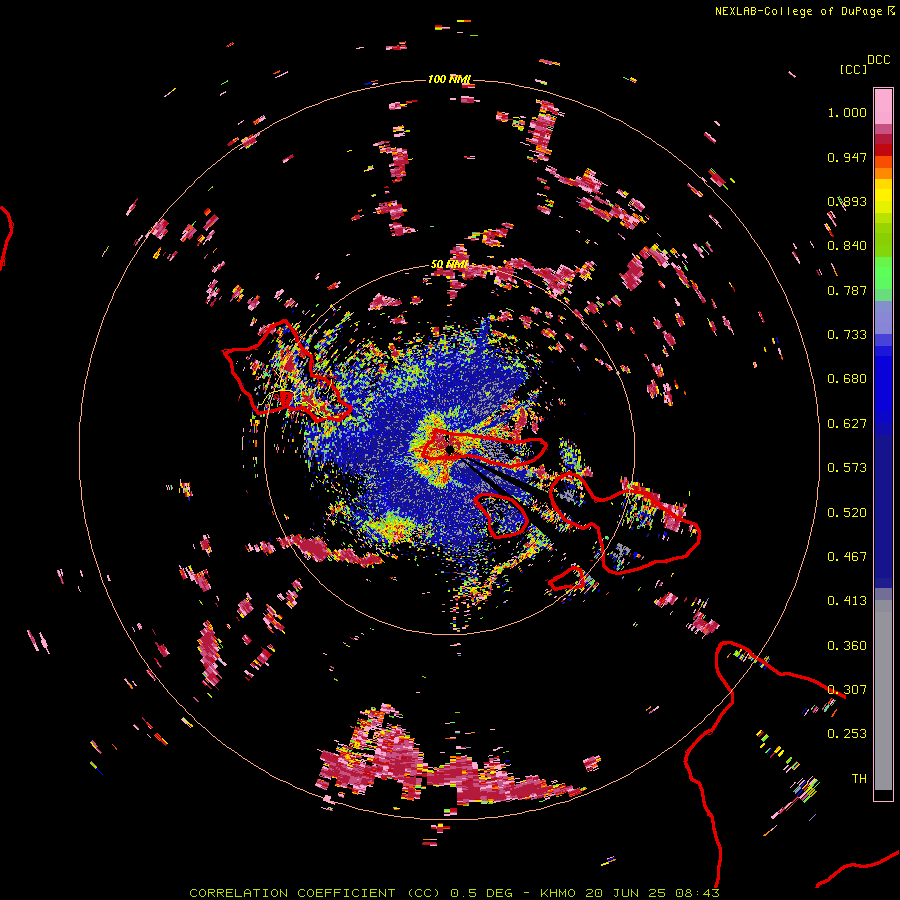Click the 0.893 legend value
The height and width of the screenshot is (900, 900).
(847, 201)
